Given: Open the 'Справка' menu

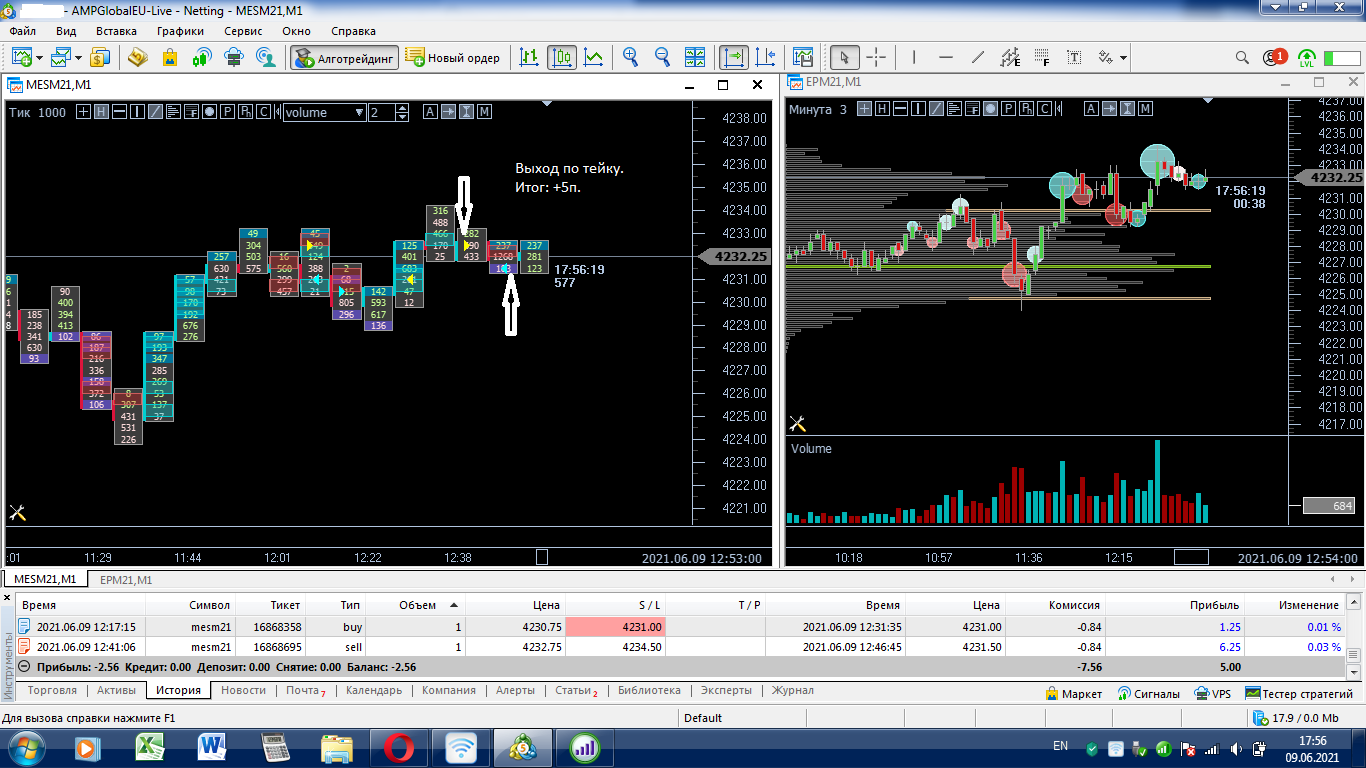Looking at the screenshot, I should click(x=353, y=31).
